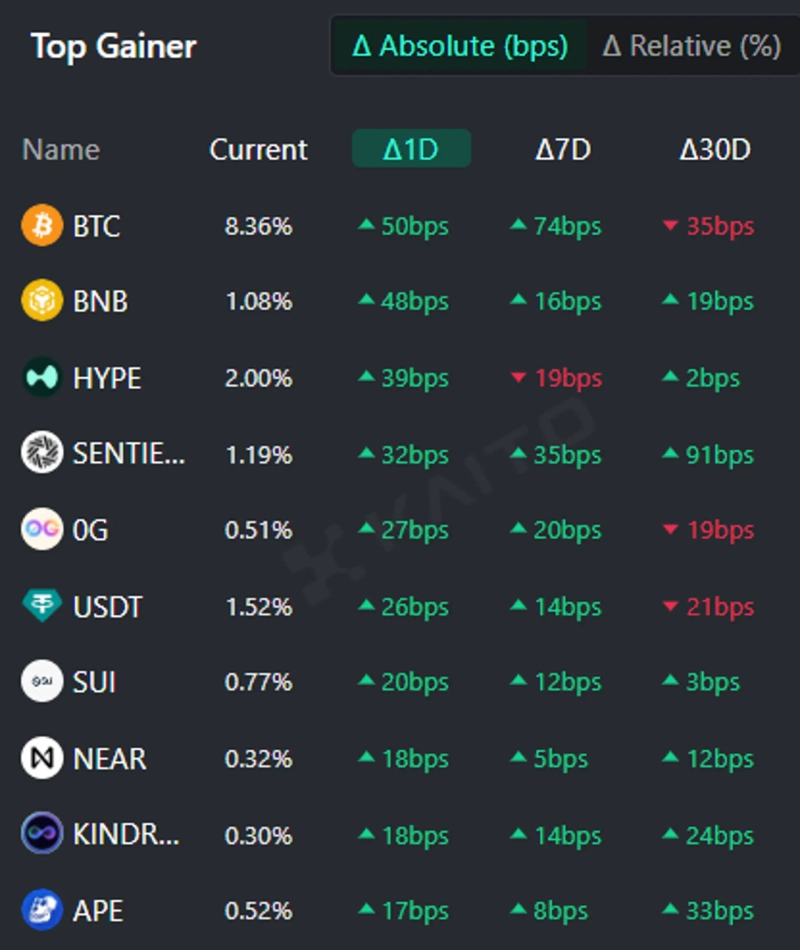
Task: Switch to Δ Absolute (bps) view
Action: pyautogui.click(x=460, y=46)
